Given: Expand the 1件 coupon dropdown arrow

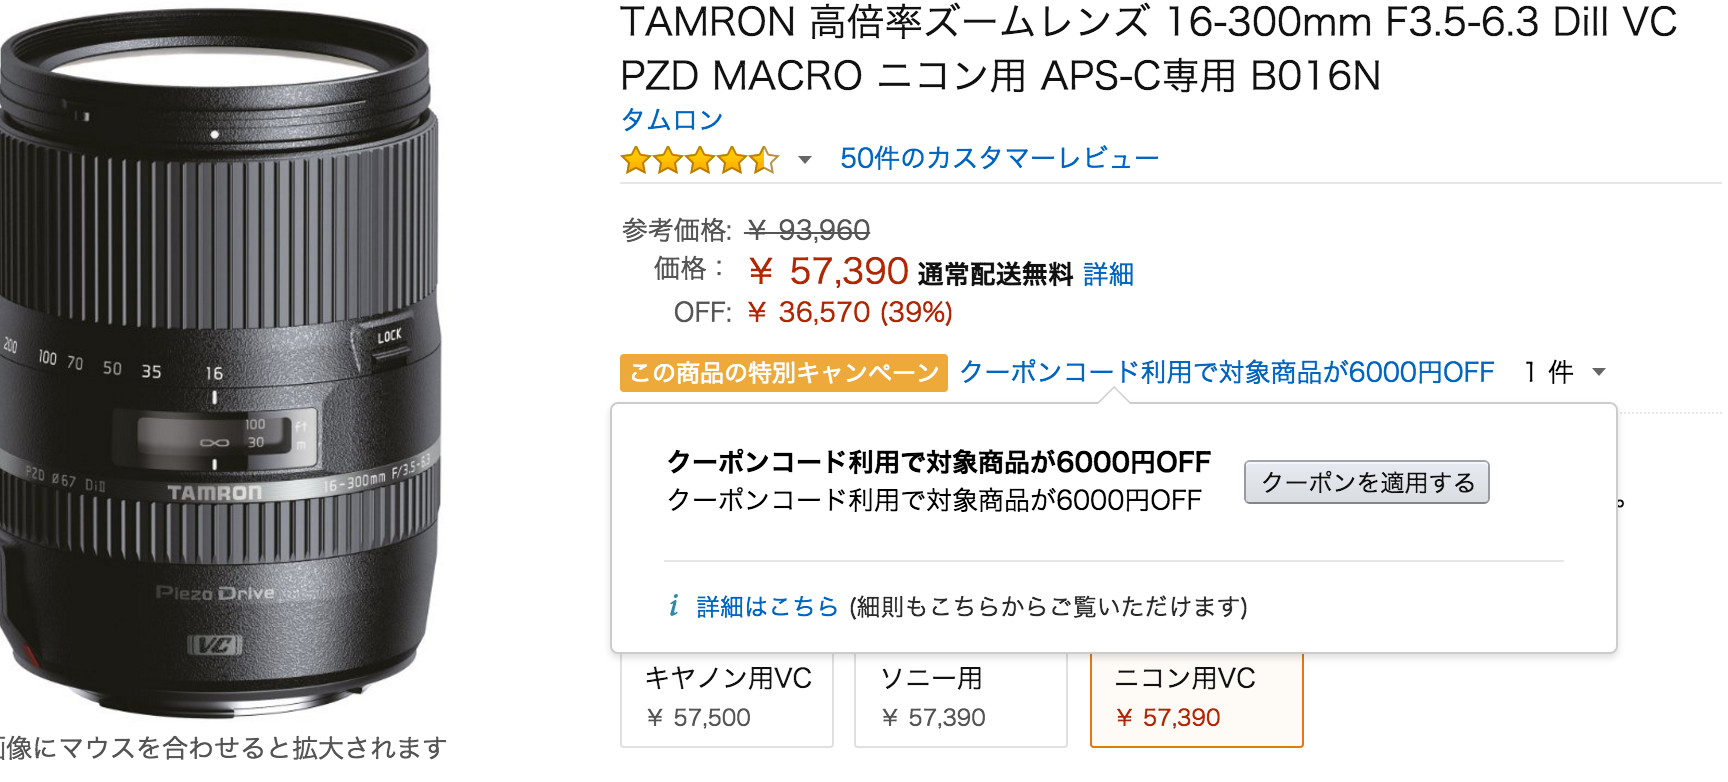Looking at the screenshot, I should (x=1598, y=371).
